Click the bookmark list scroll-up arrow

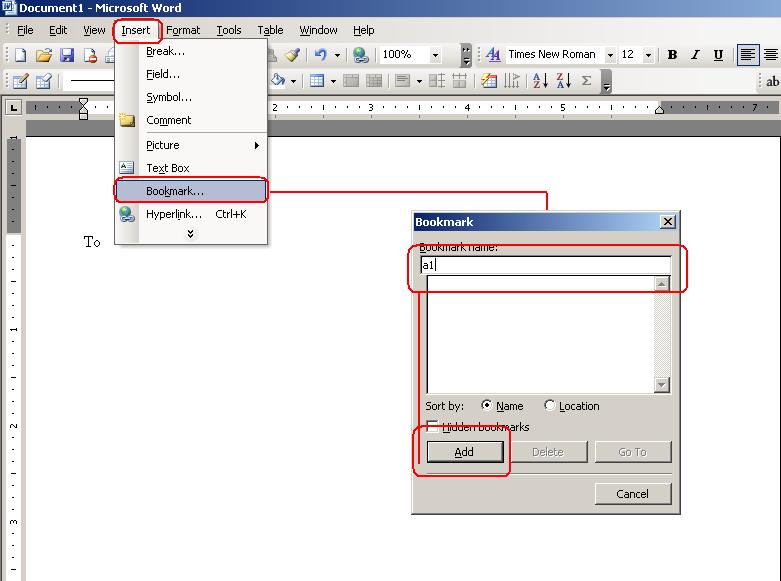(x=661, y=284)
